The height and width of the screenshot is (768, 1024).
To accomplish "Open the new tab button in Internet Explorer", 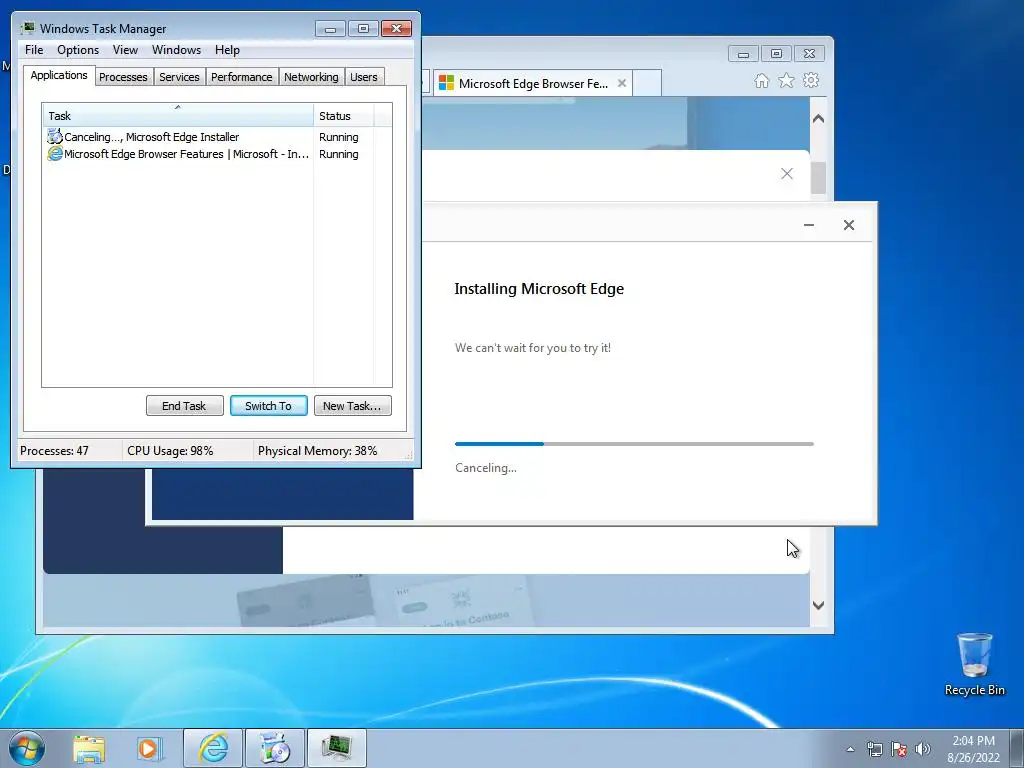I will click(x=647, y=83).
